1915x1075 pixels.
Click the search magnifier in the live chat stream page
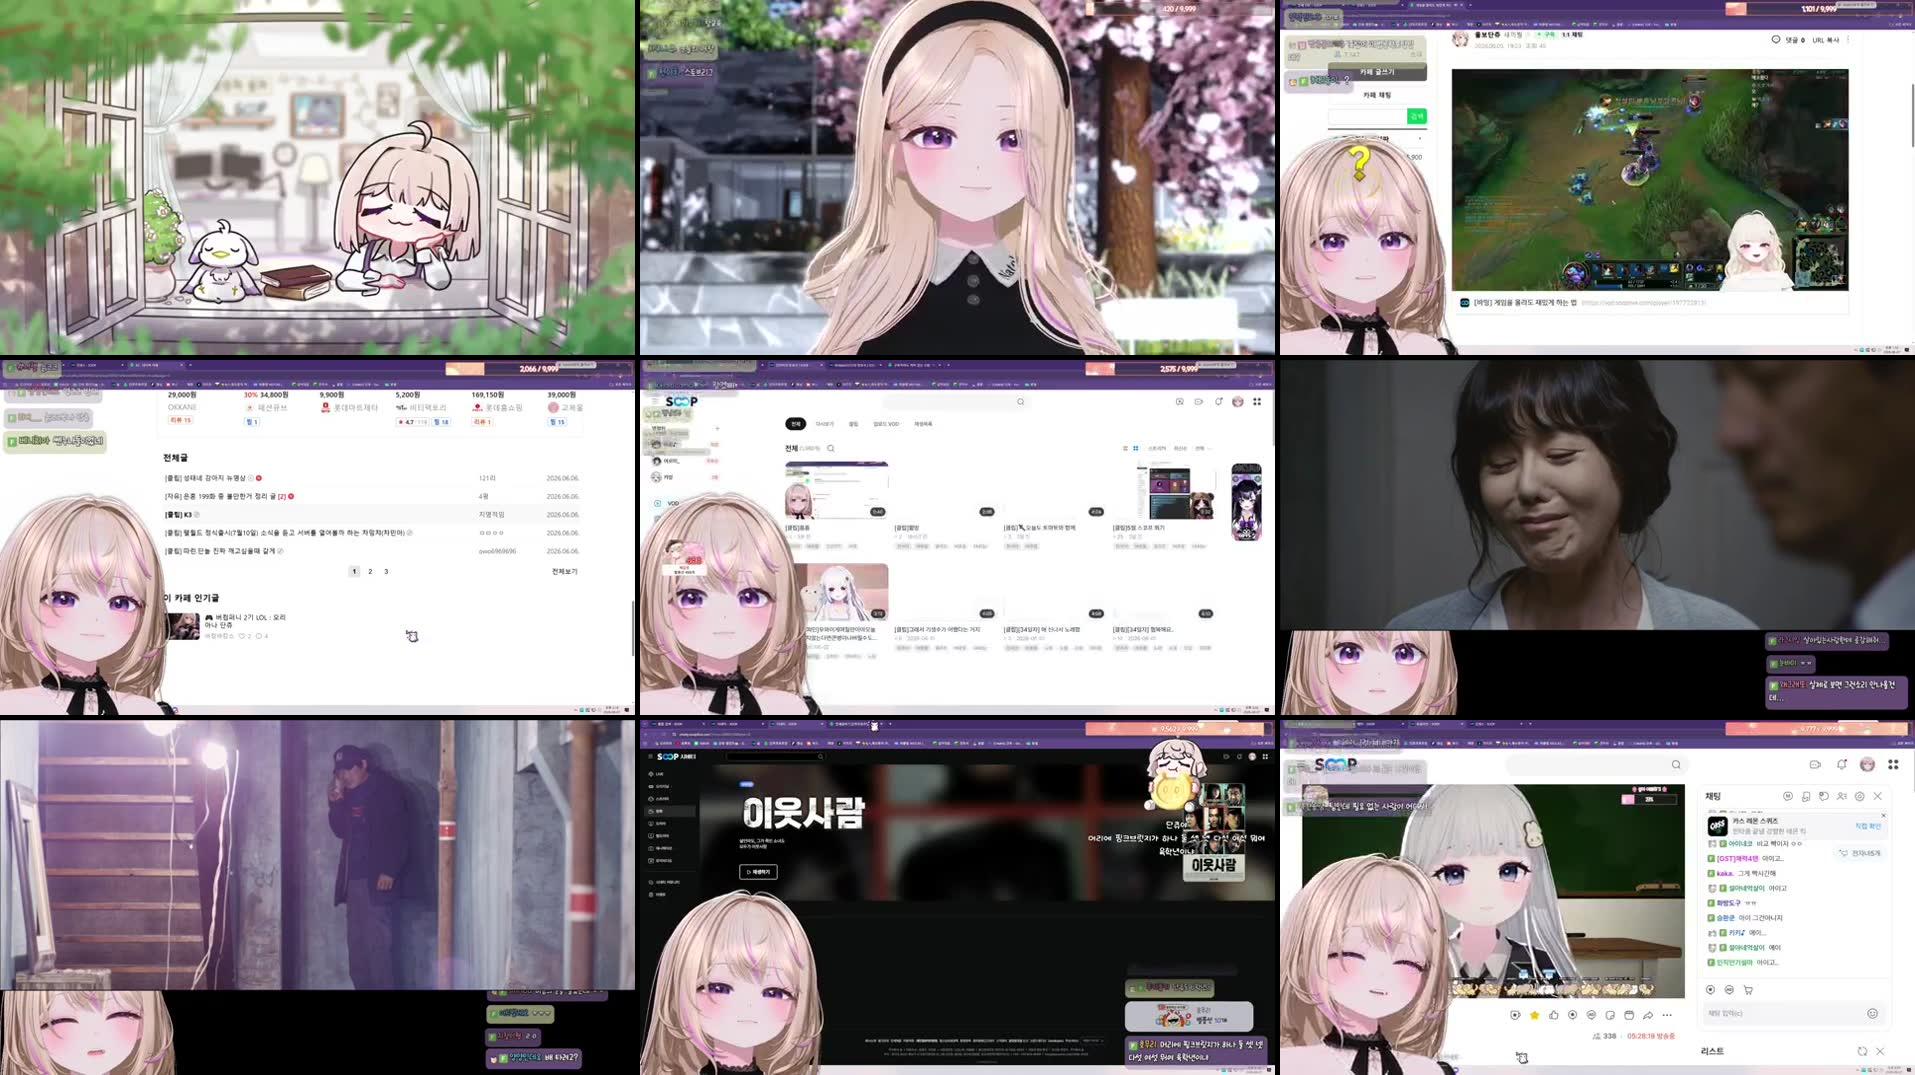[1676, 765]
